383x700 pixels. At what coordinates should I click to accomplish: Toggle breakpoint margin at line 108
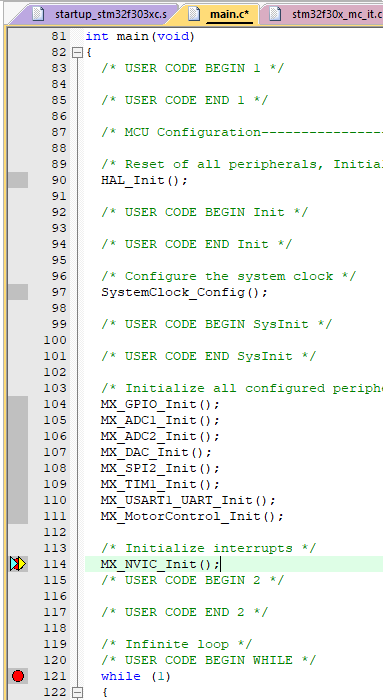18,468
